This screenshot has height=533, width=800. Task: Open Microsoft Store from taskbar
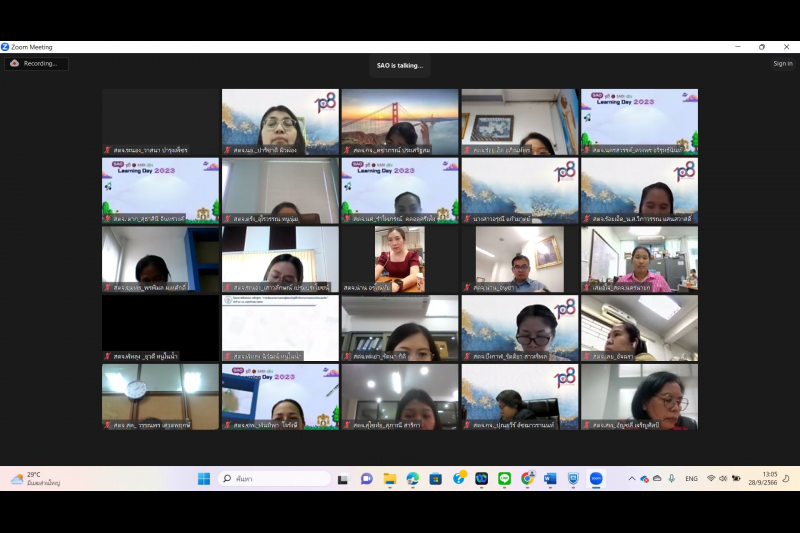coord(435,479)
